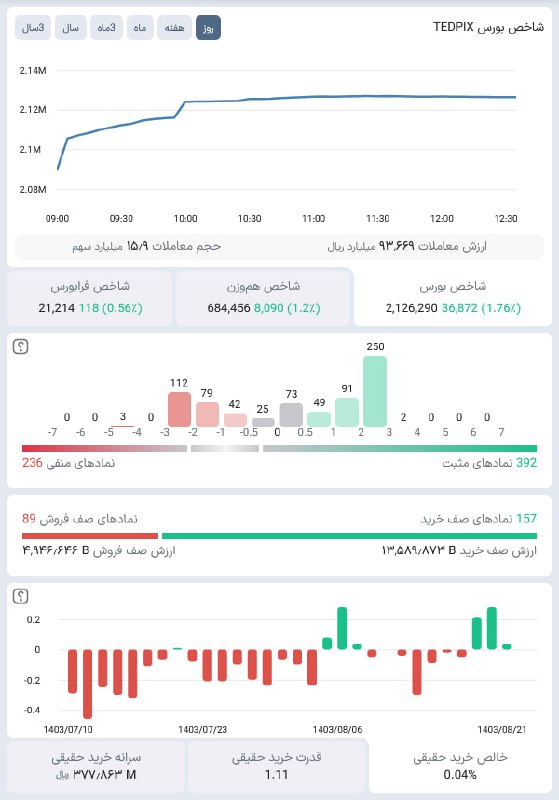Click the 1403/07/23 date axis label
Screen dimensions: 559x800
pyautogui.click(x=202, y=730)
